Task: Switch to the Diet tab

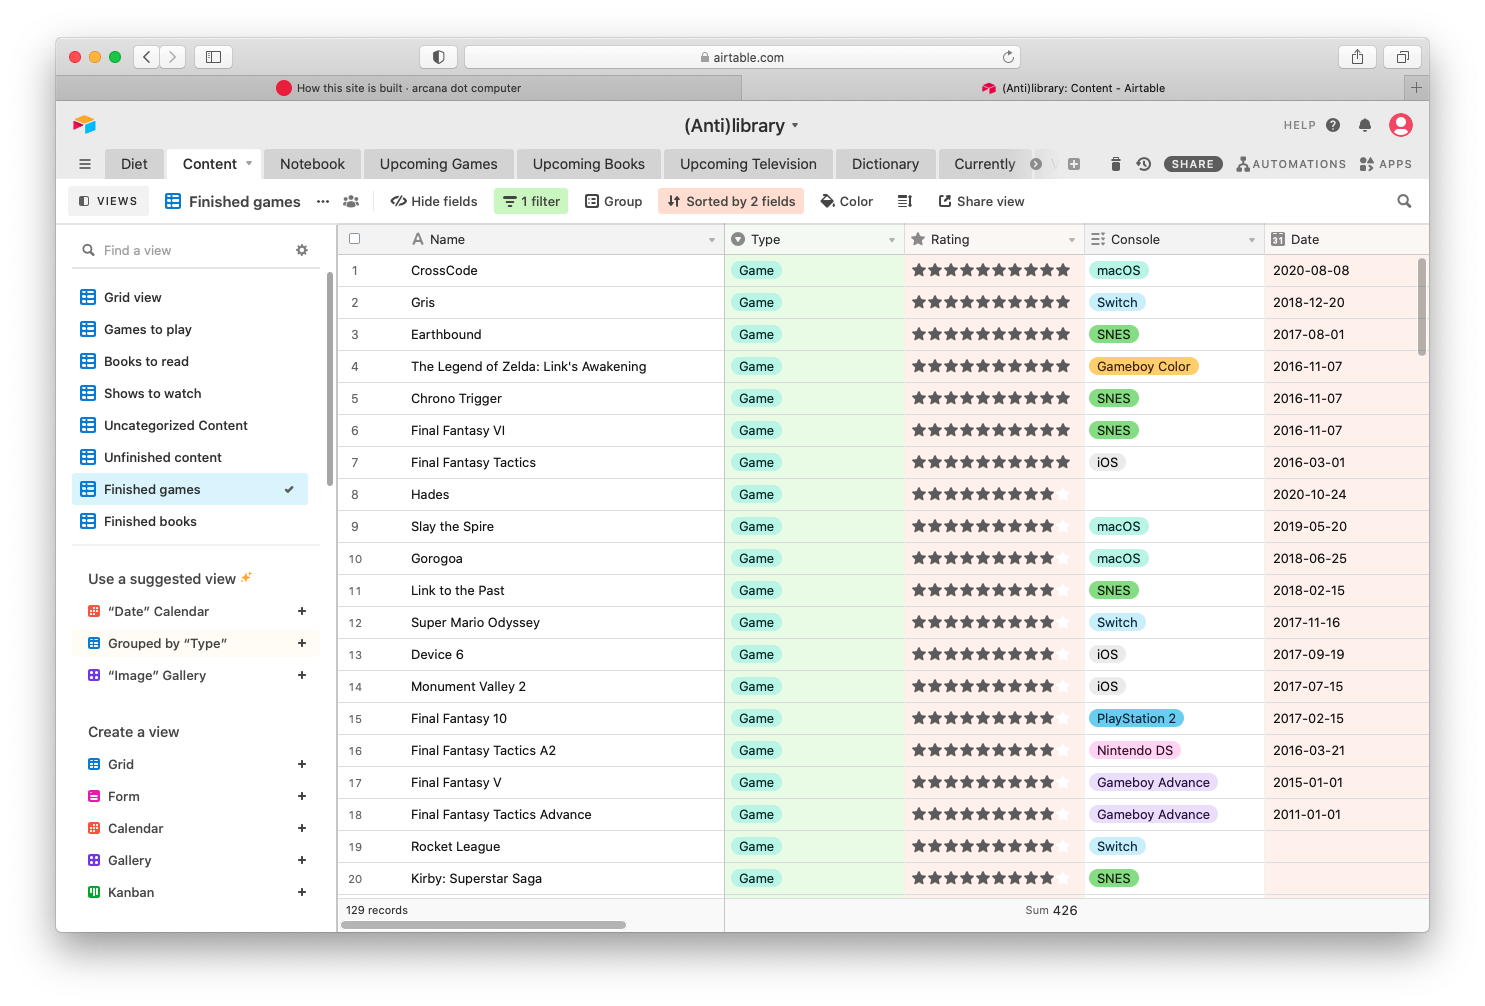Action: (x=134, y=164)
